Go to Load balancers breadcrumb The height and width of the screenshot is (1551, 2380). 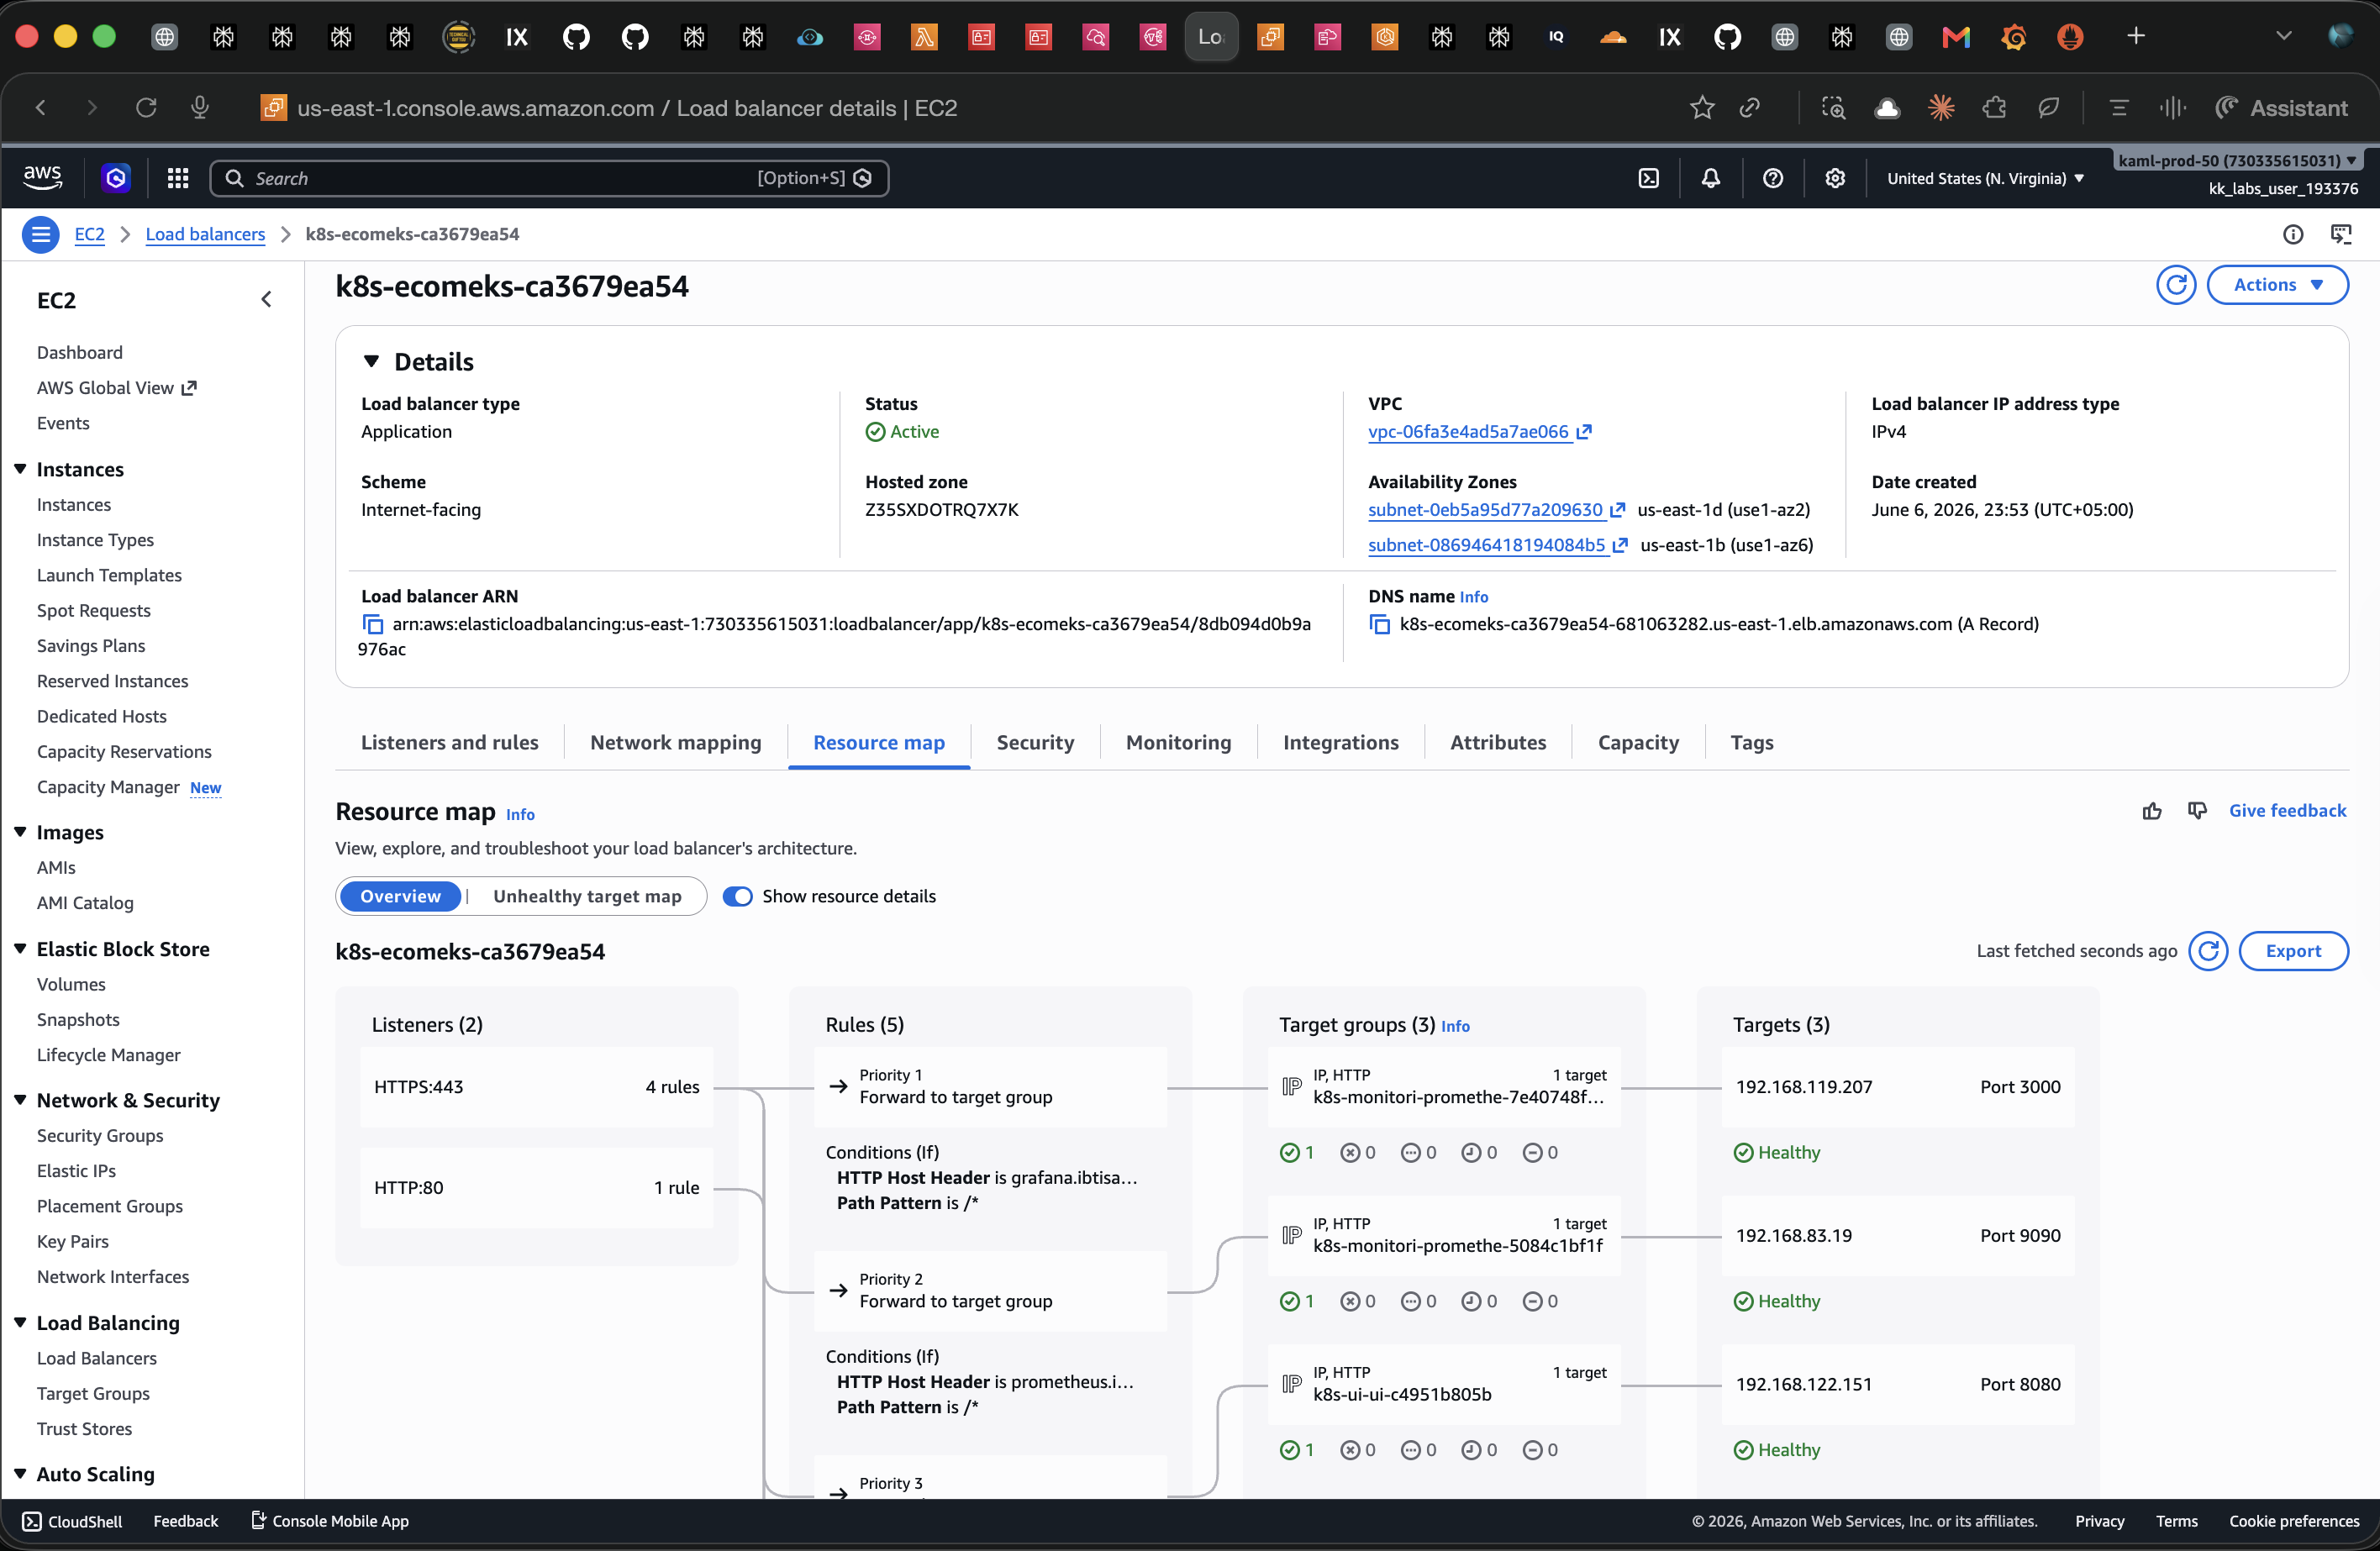pyautogui.click(x=205, y=235)
